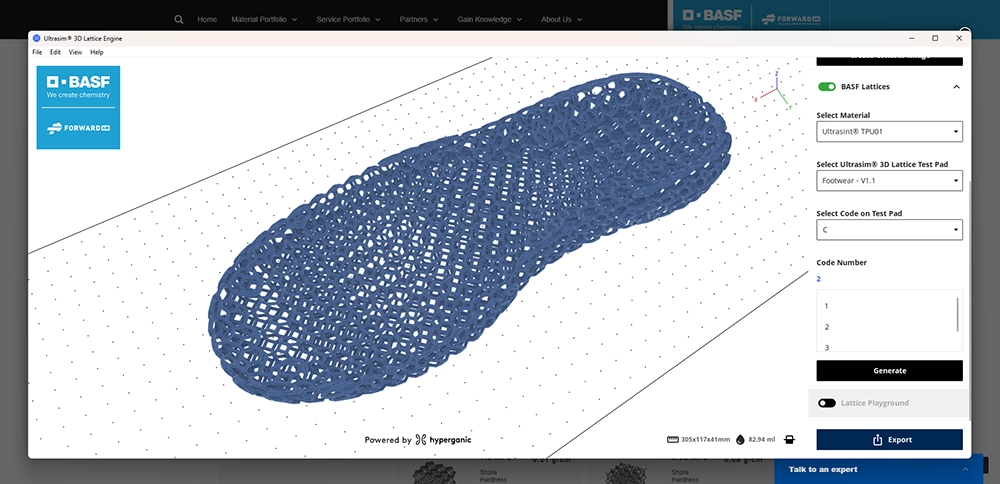Click the blue Code Number value 2
The image size is (1000, 484).
818,279
